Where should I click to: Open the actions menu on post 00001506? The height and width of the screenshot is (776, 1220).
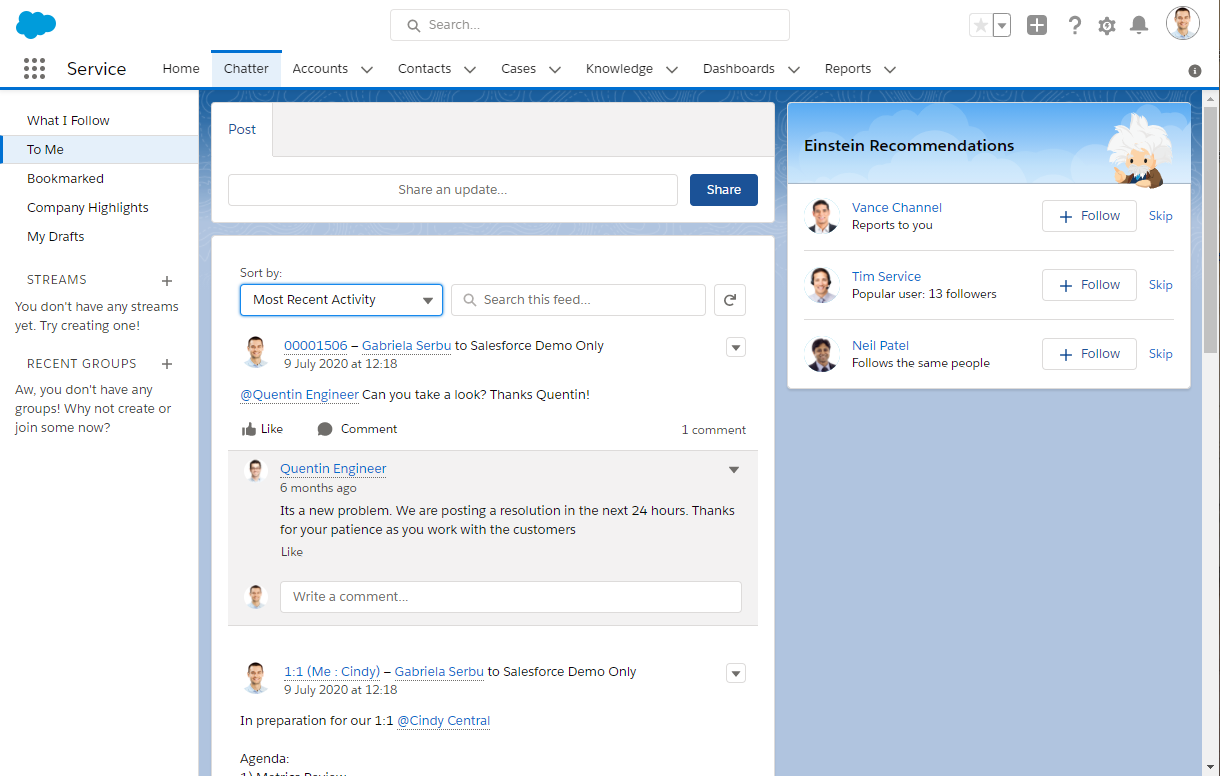735,347
